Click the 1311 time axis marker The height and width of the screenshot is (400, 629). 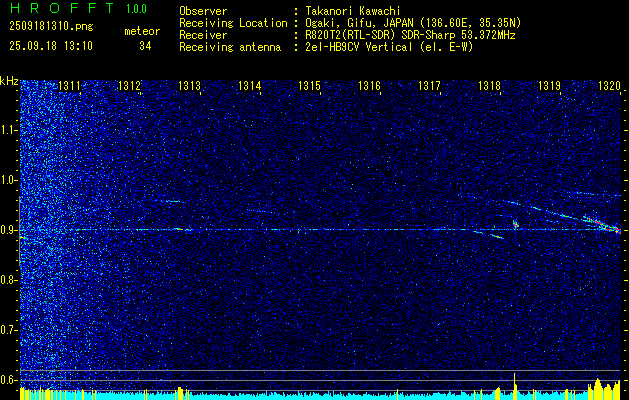tap(69, 85)
